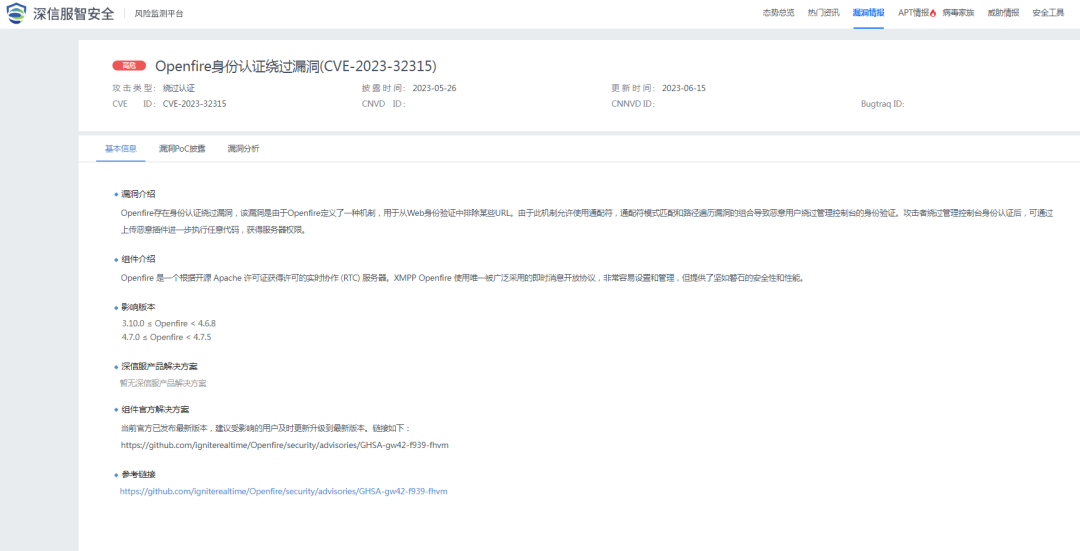The height and width of the screenshot is (551, 1080).
Task: Click the CNNVD ID field label
Action: (633, 104)
